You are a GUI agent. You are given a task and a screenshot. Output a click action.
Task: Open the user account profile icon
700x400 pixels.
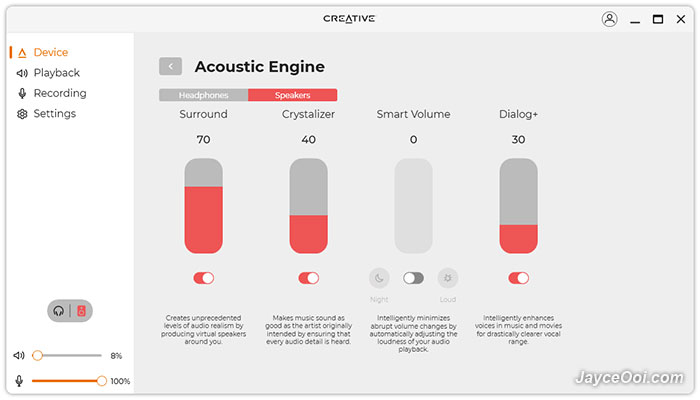[x=609, y=19]
